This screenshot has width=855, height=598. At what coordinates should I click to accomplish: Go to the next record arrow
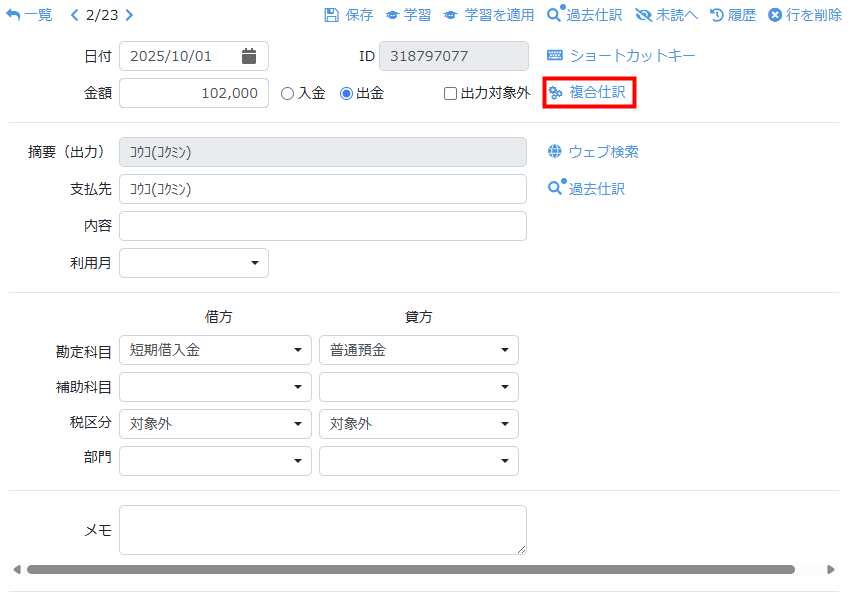point(129,15)
